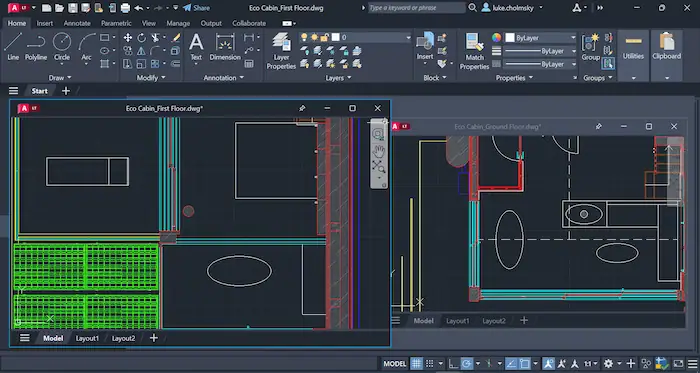This screenshot has width=700, height=373.
Task: Expand the Properties panel dropdown
Action: 514,78
